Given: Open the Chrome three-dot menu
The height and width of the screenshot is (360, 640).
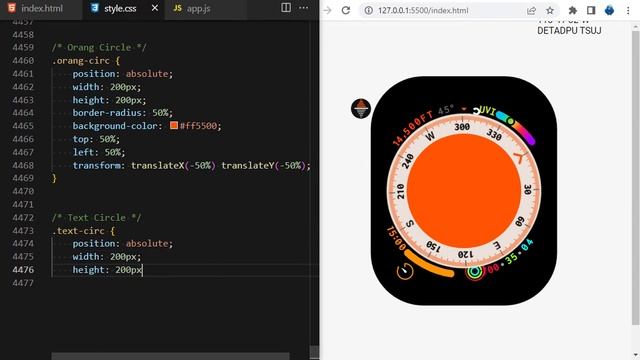Looking at the screenshot, I should pos(628,10).
